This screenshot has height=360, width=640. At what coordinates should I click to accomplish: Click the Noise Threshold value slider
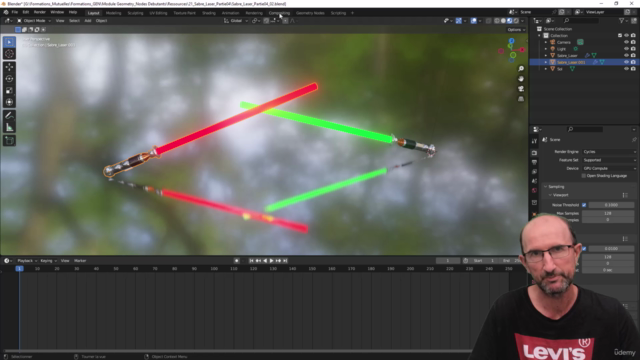tap(611, 205)
